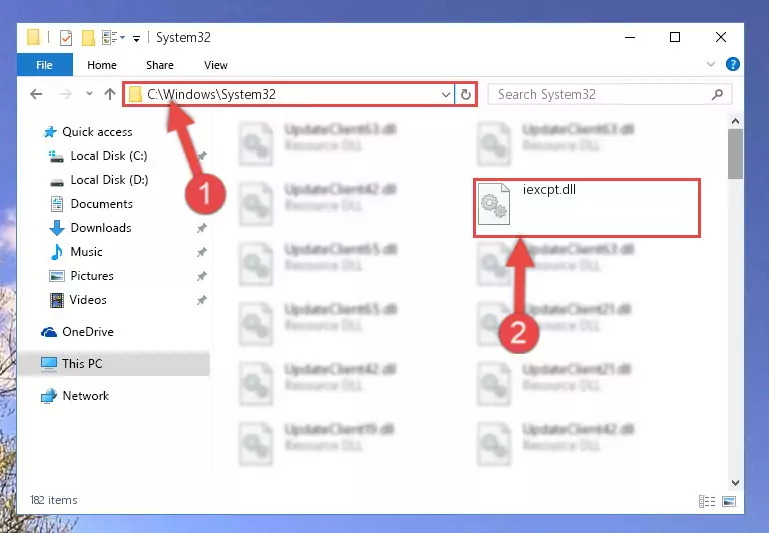Image resolution: width=769 pixels, height=533 pixels.
Task: Go forward with the right arrow
Action: point(65,94)
